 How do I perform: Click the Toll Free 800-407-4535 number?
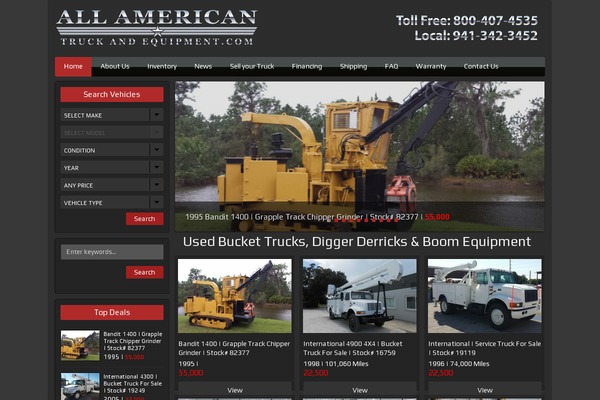click(x=467, y=20)
